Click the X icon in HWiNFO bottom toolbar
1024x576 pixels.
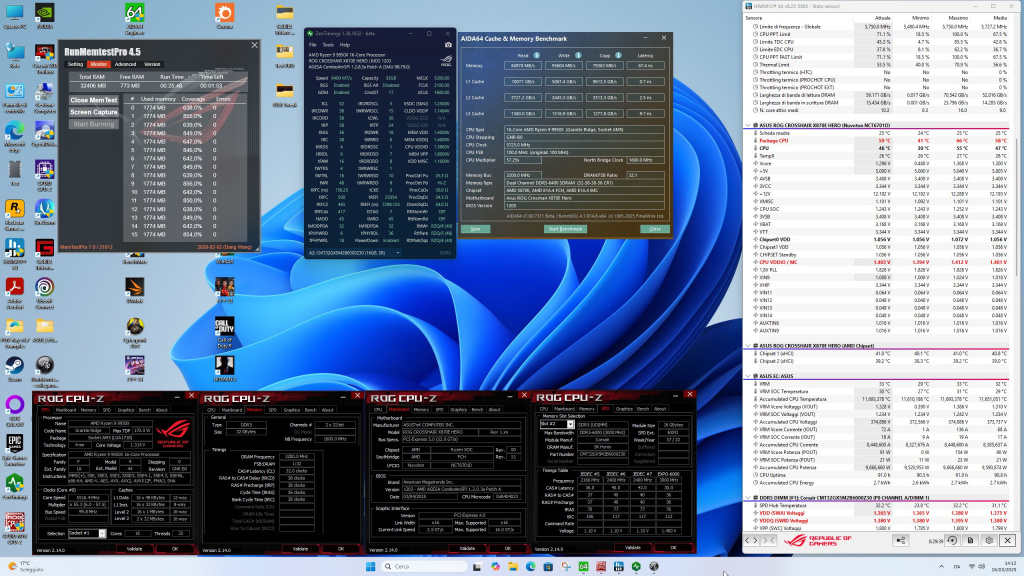click(1007, 540)
